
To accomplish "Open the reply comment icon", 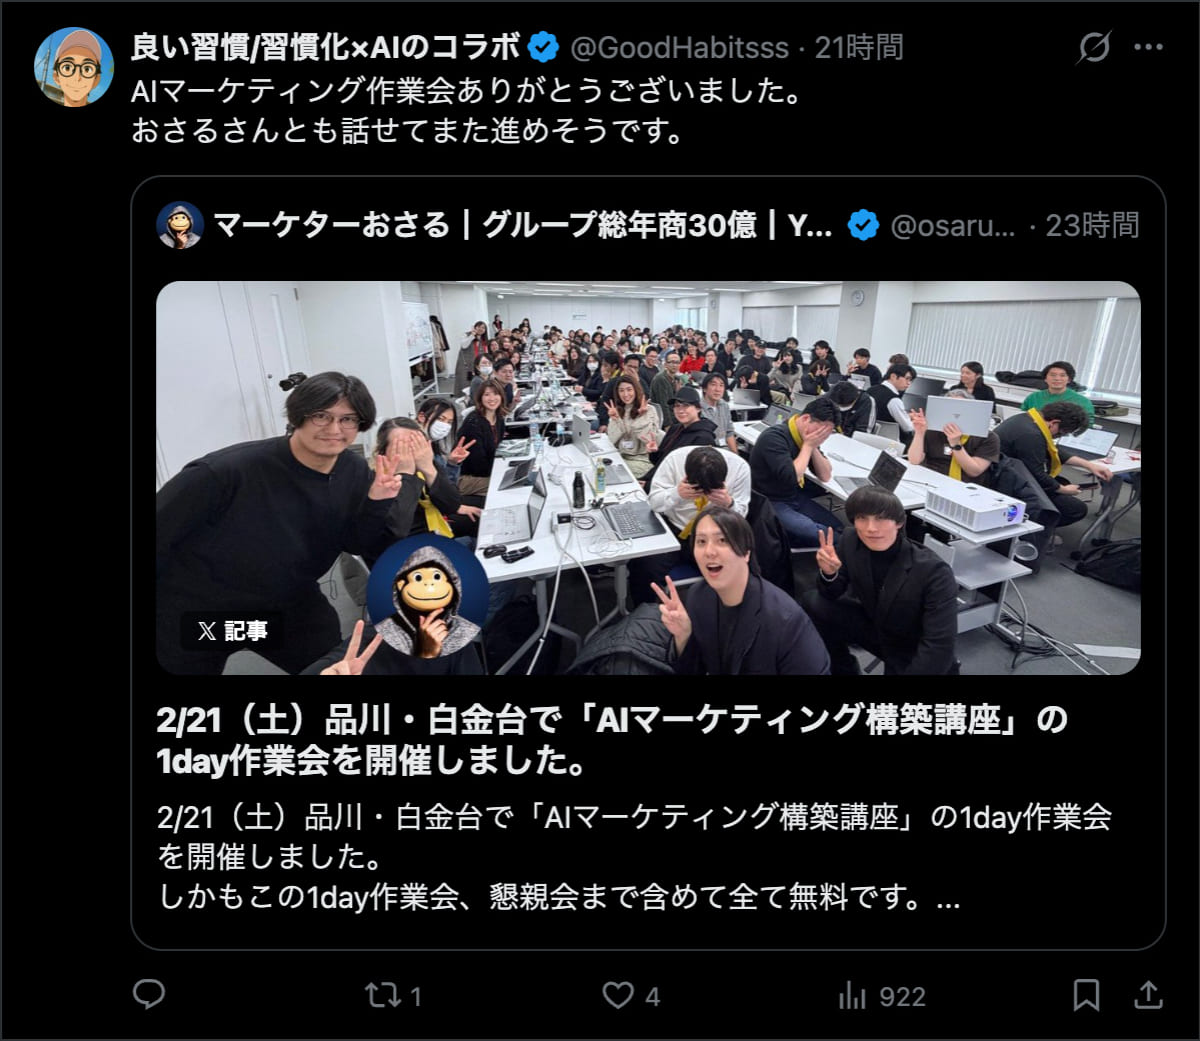I will pos(149,994).
